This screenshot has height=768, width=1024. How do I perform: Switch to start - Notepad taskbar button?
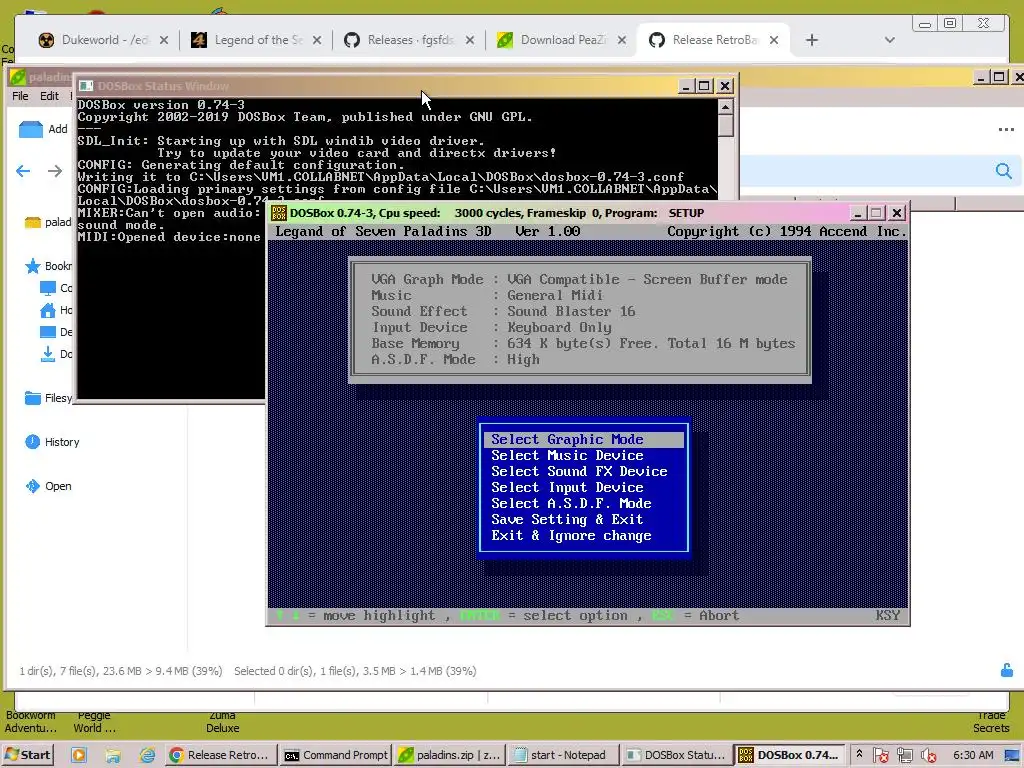tap(563, 755)
